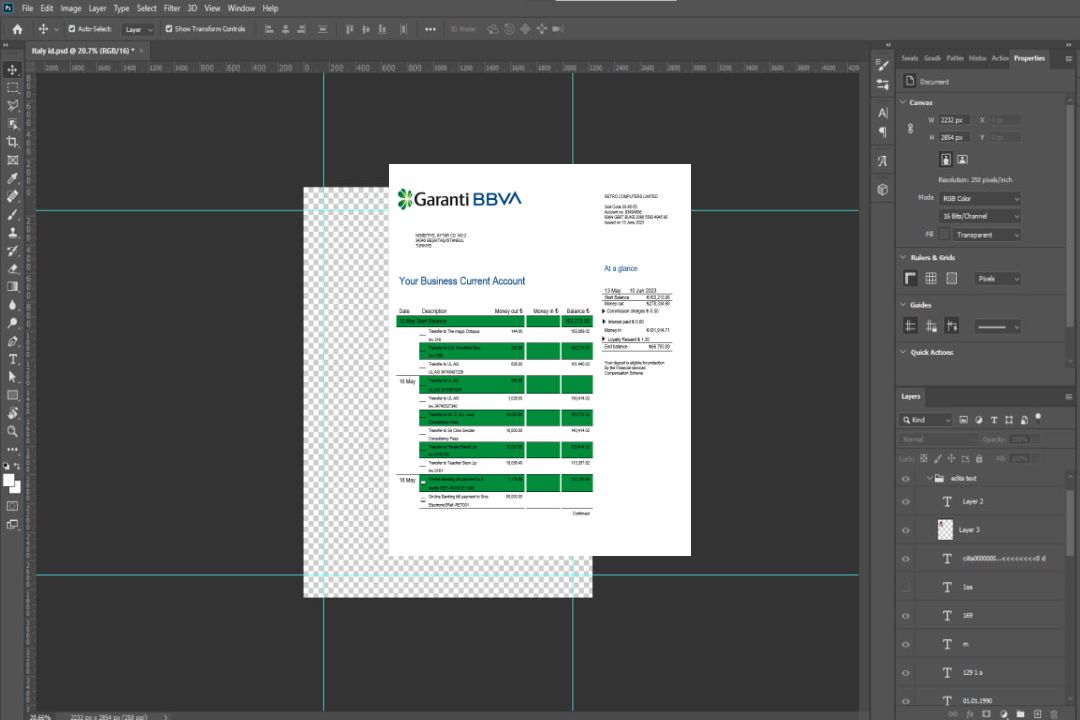
Task: Click Layer 3 thumbnail in Layers panel
Action: (945, 530)
